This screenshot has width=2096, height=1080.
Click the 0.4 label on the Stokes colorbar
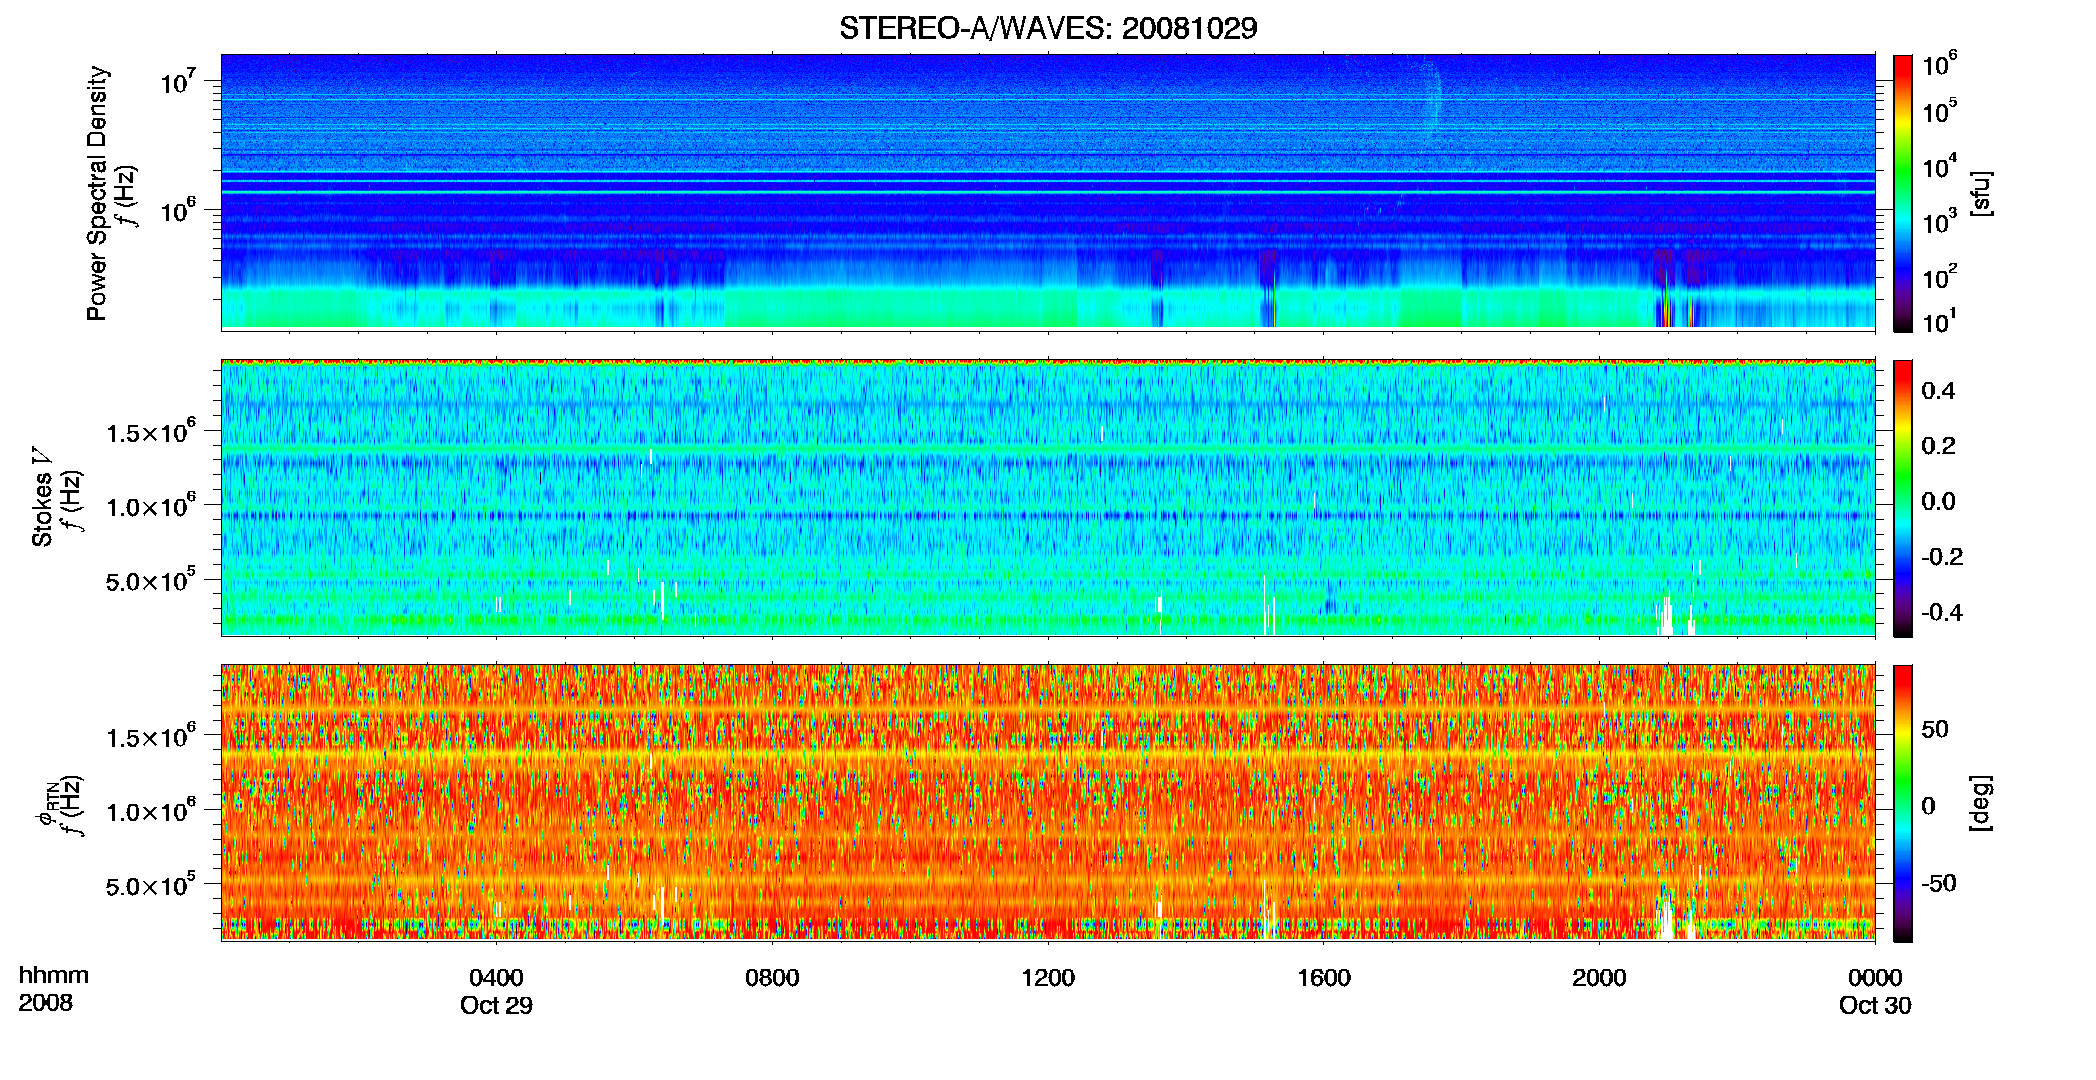tap(1938, 391)
